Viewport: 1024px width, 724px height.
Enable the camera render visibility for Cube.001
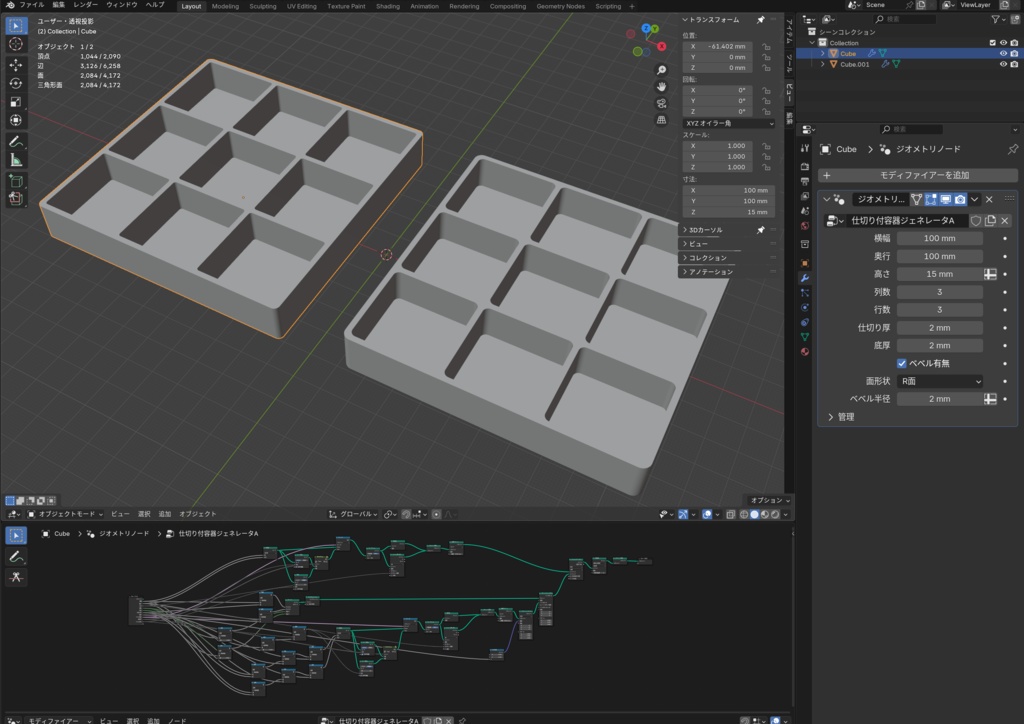[x=1014, y=64]
